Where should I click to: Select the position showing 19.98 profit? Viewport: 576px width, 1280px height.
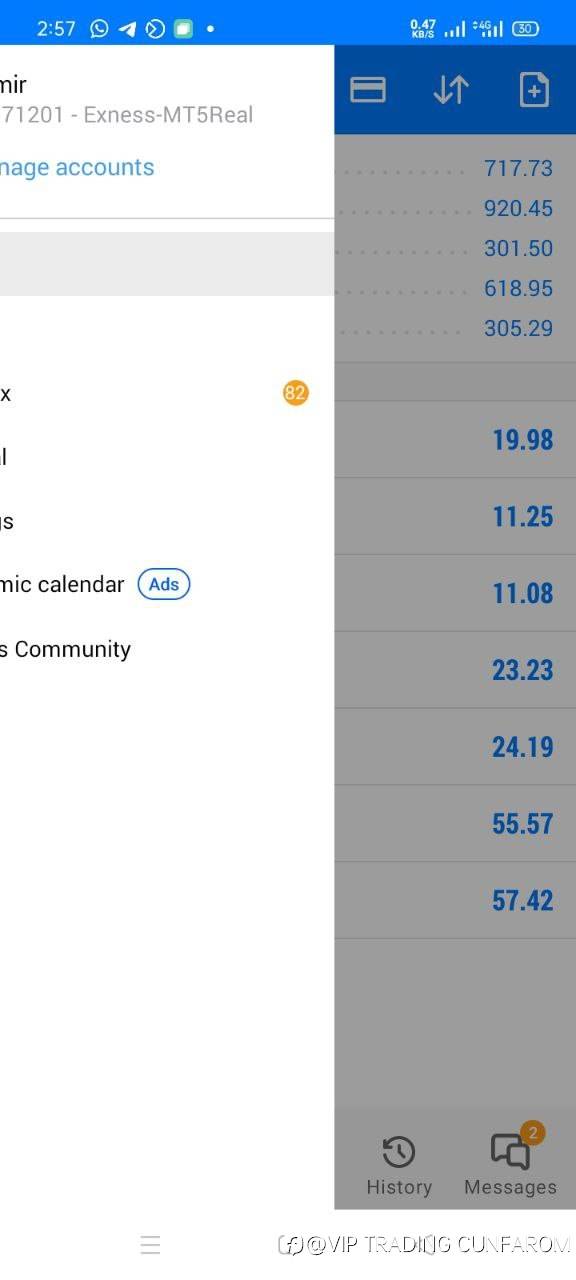455,440
